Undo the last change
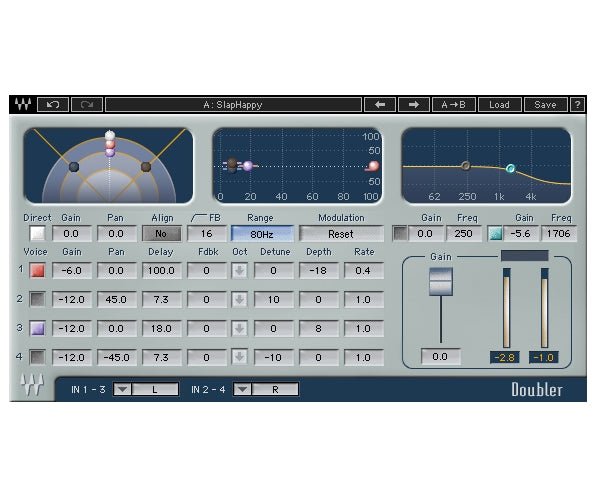This screenshot has height=497, width=597. [x=53, y=104]
